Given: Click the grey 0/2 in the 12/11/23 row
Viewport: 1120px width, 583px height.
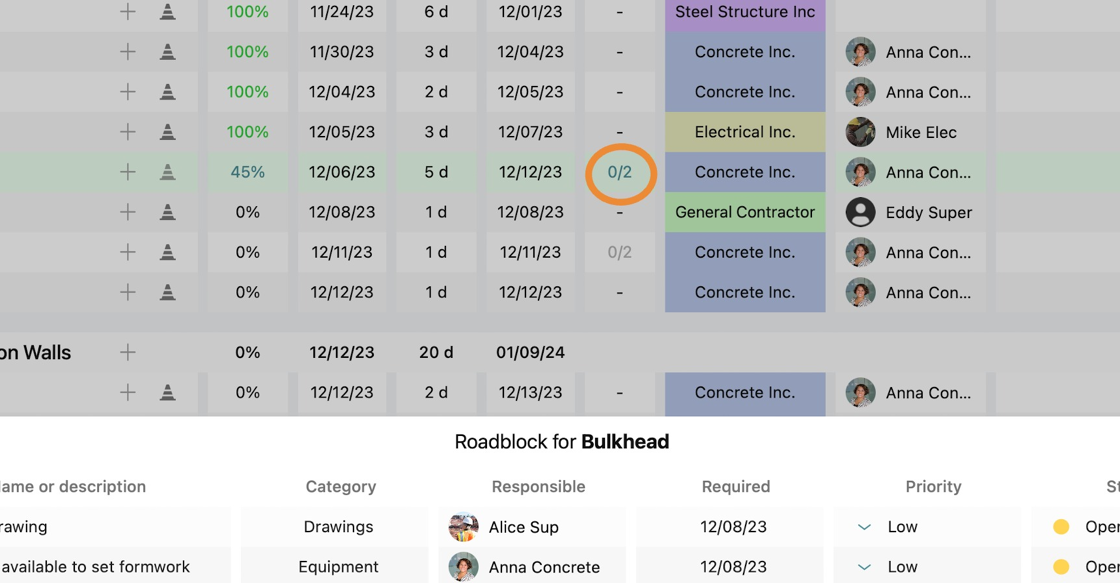Looking at the screenshot, I should pyautogui.click(x=619, y=252).
